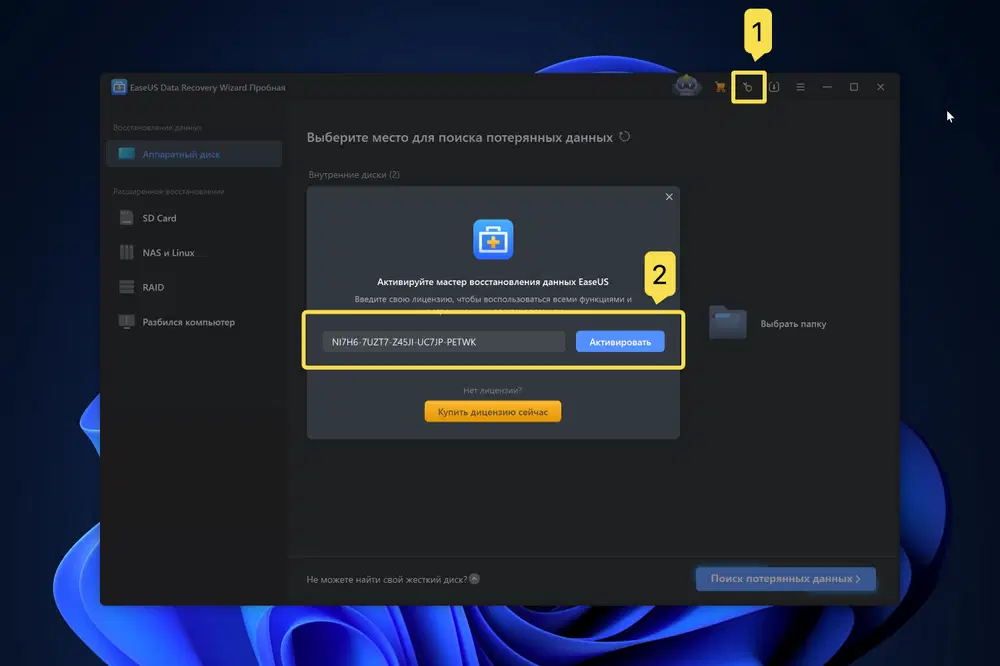Refresh the list of locations to scan
The height and width of the screenshot is (666, 1000).
[x=625, y=136]
